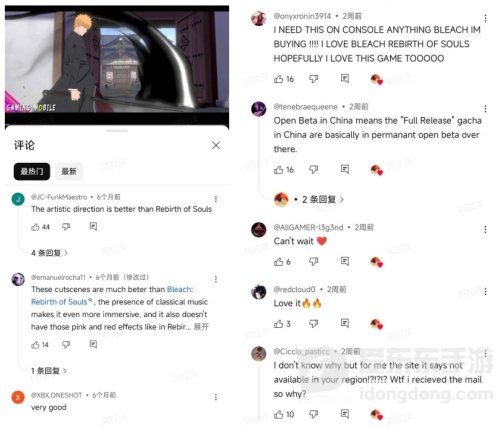Dislike the redcloud0 'Love it' comment
The width and height of the screenshot is (500, 429).
tap(313, 323)
